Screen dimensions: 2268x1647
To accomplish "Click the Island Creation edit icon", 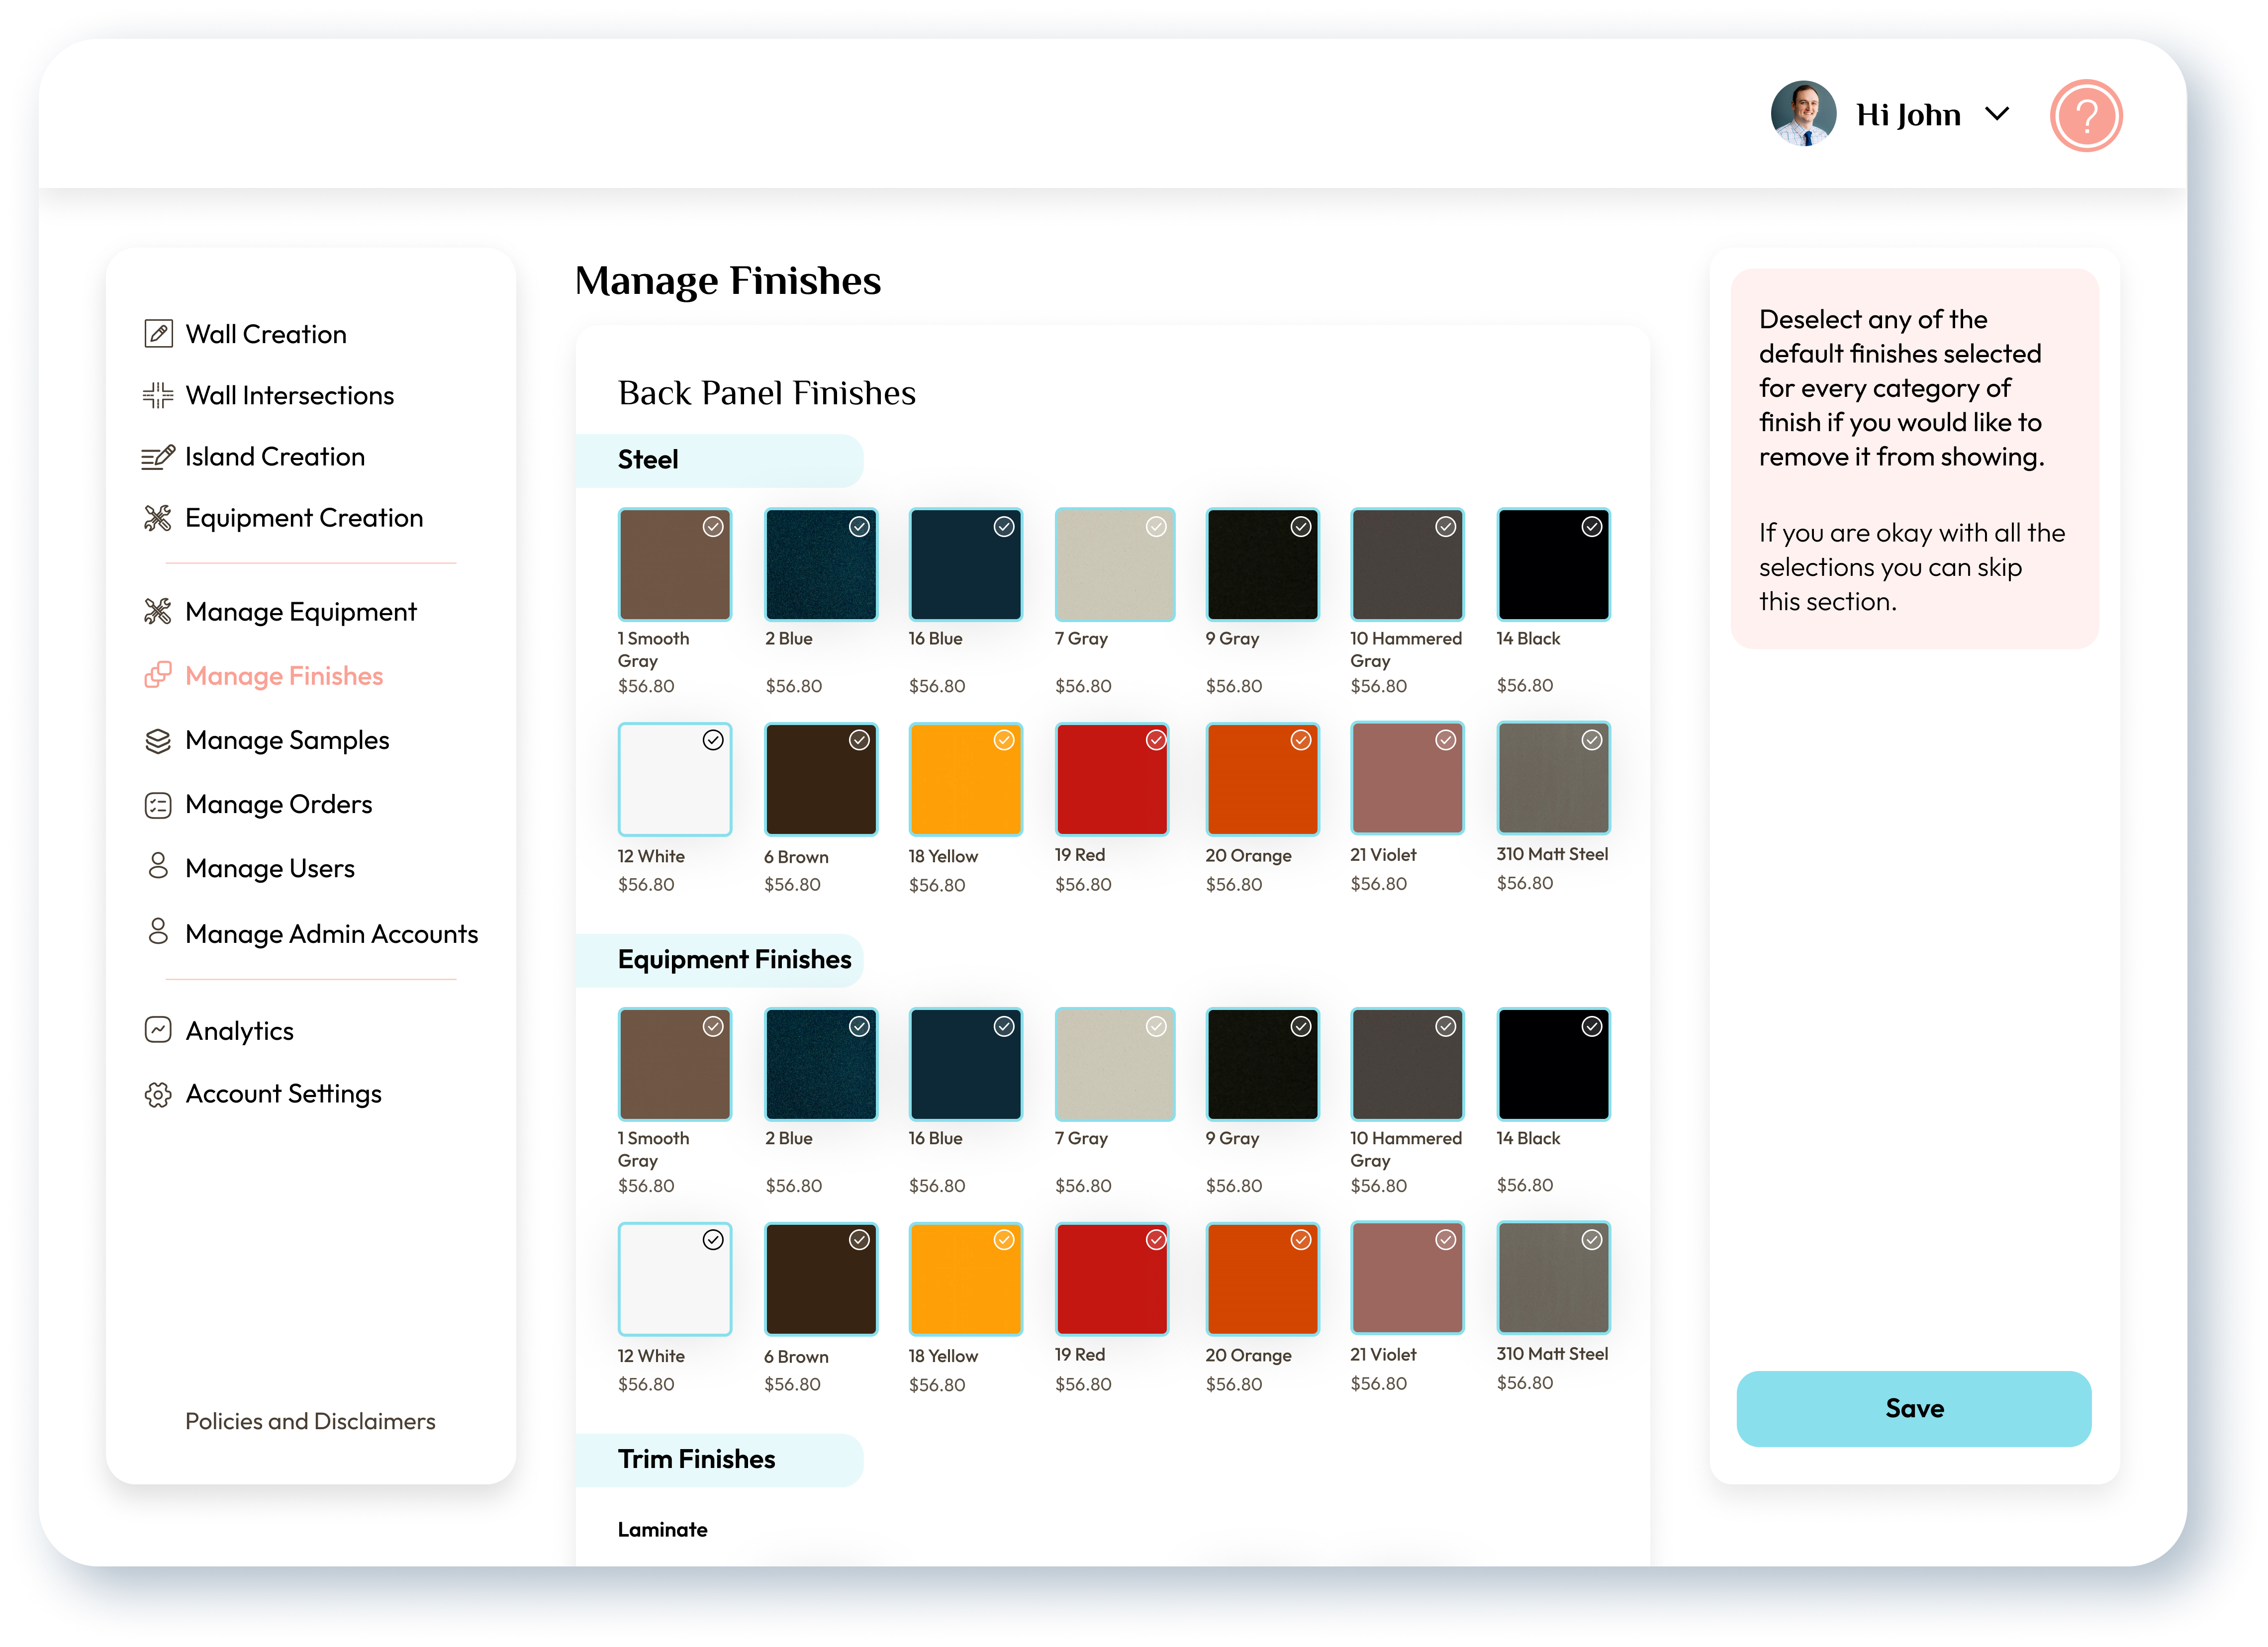I will [x=158, y=457].
